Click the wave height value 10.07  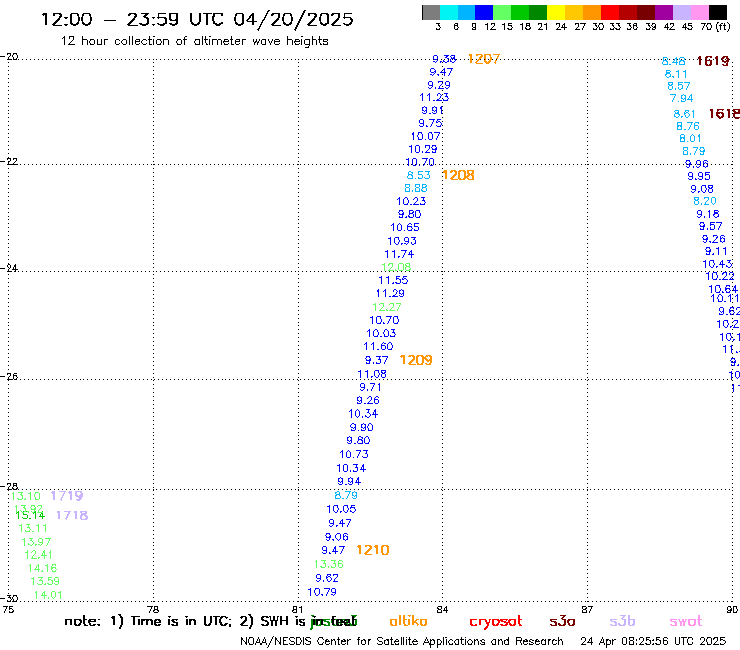click(425, 136)
